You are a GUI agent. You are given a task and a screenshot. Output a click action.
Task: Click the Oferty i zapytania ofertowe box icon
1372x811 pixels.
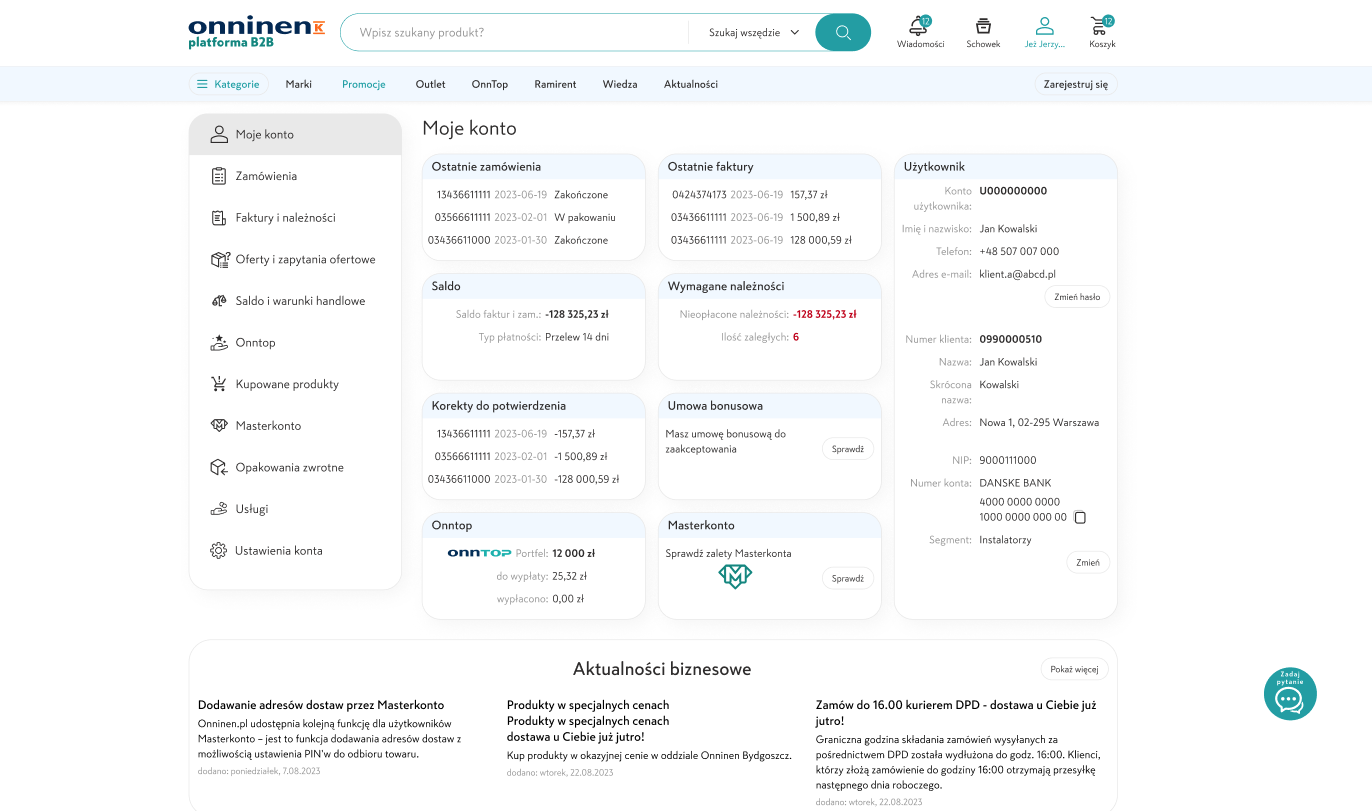(220, 259)
